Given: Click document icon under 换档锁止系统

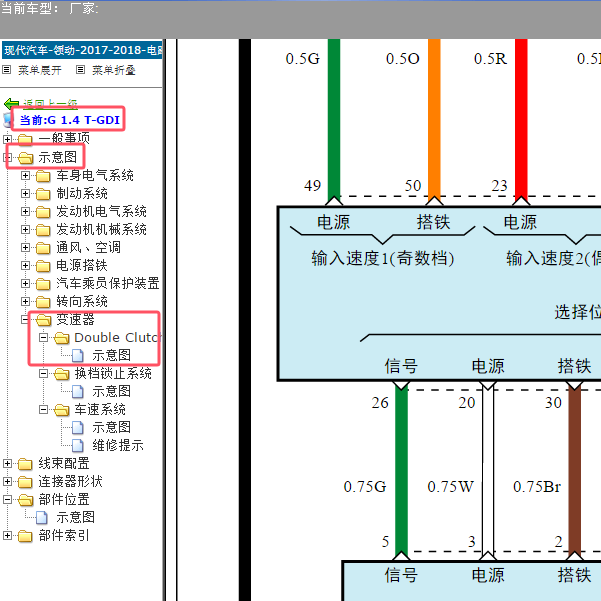Looking at the screenshot, I should click(x=78, y=391).
